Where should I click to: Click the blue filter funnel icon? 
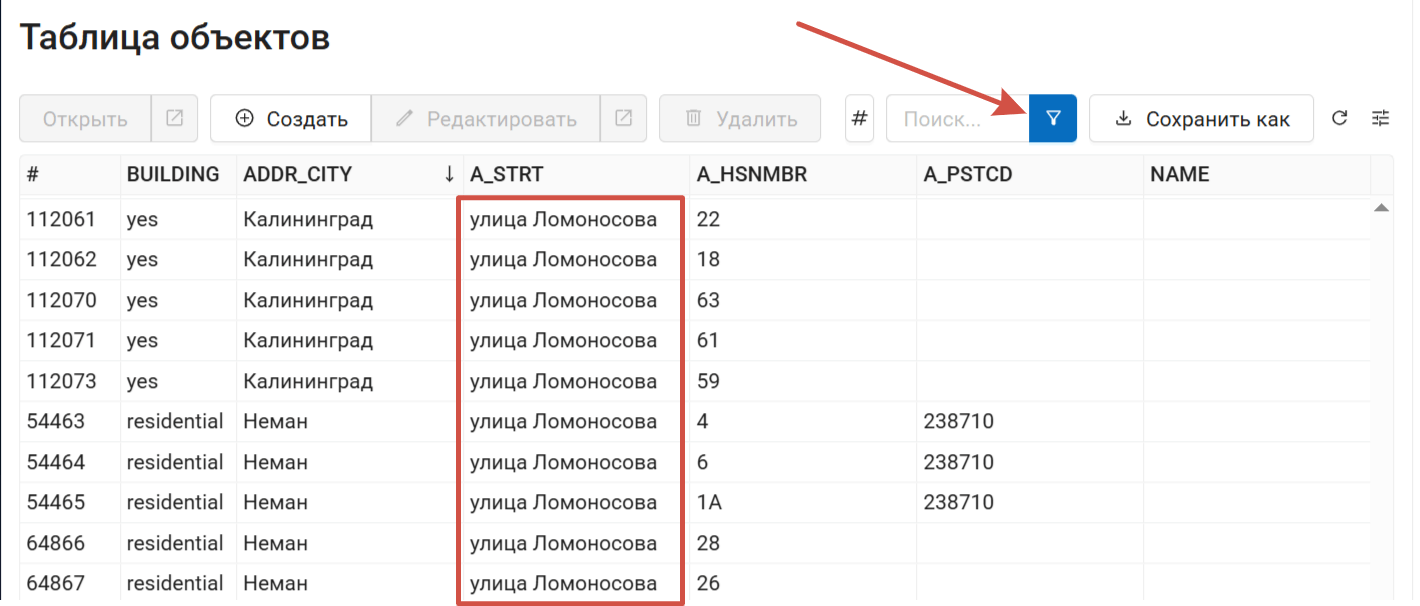click(1052, 119)
